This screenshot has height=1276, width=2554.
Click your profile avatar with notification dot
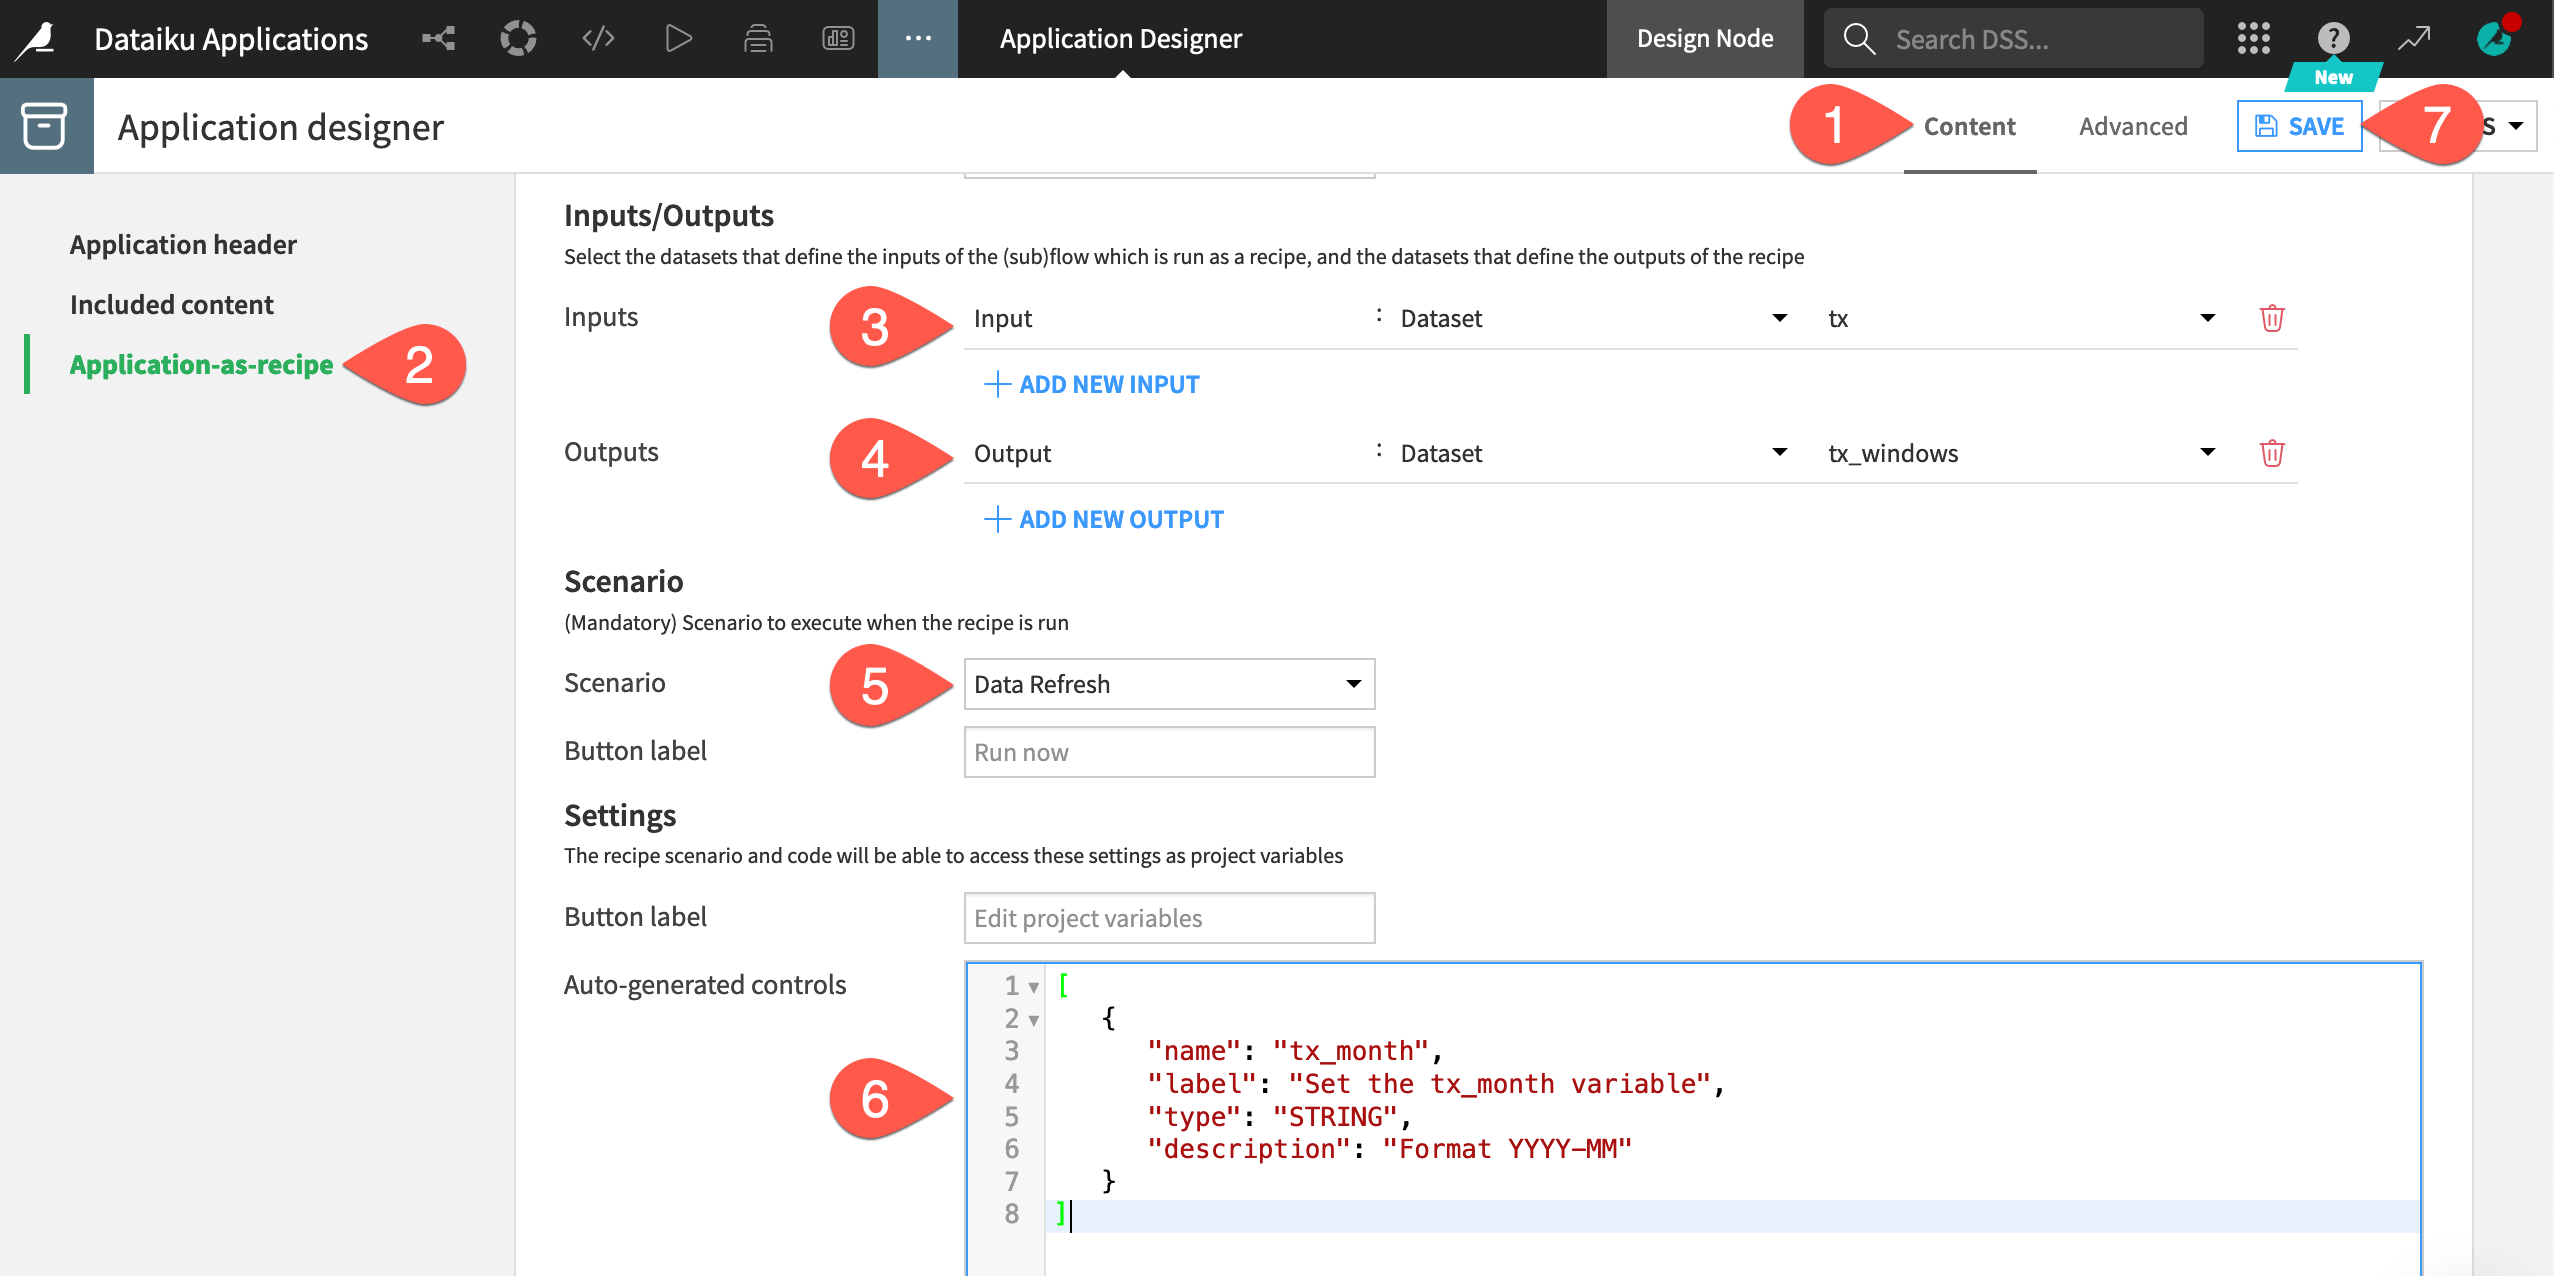coord(2494,38)
